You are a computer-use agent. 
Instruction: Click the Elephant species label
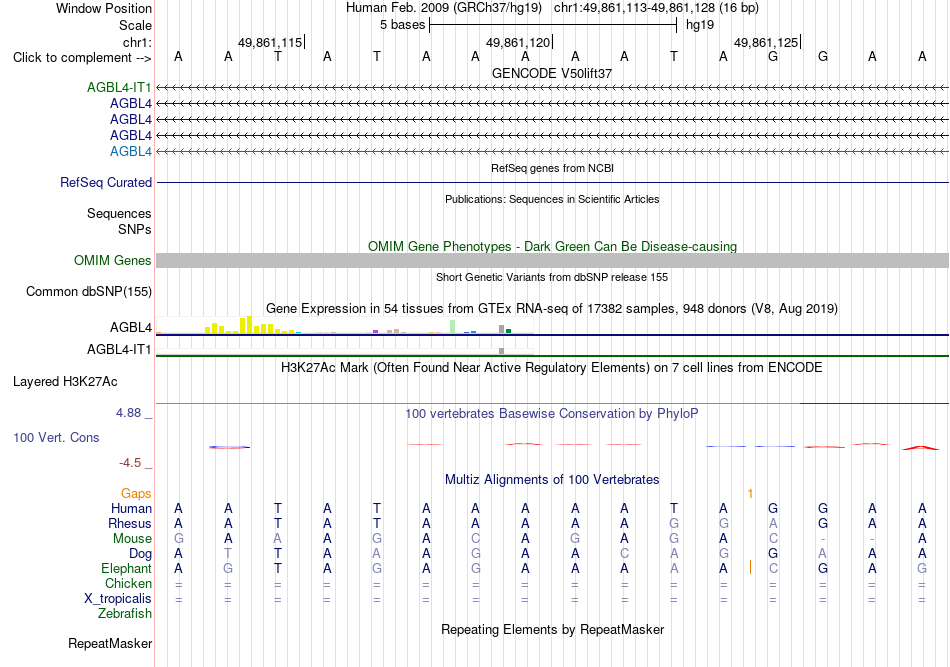point(126,568)
